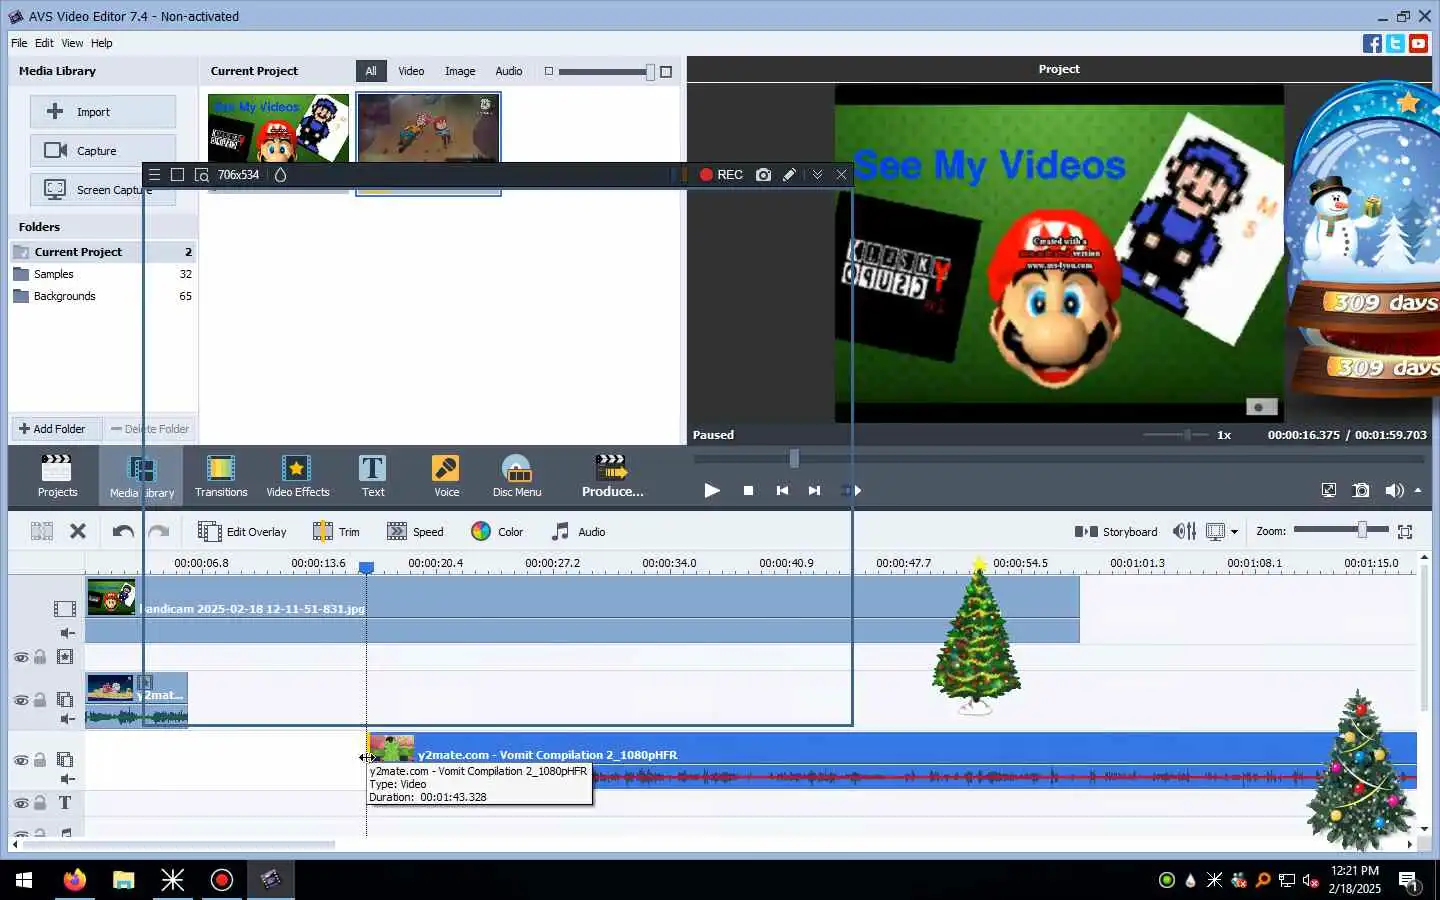Redo the last undone action
The height and width of the screenshot is (900, 1440).
click(x=158, y=531)
